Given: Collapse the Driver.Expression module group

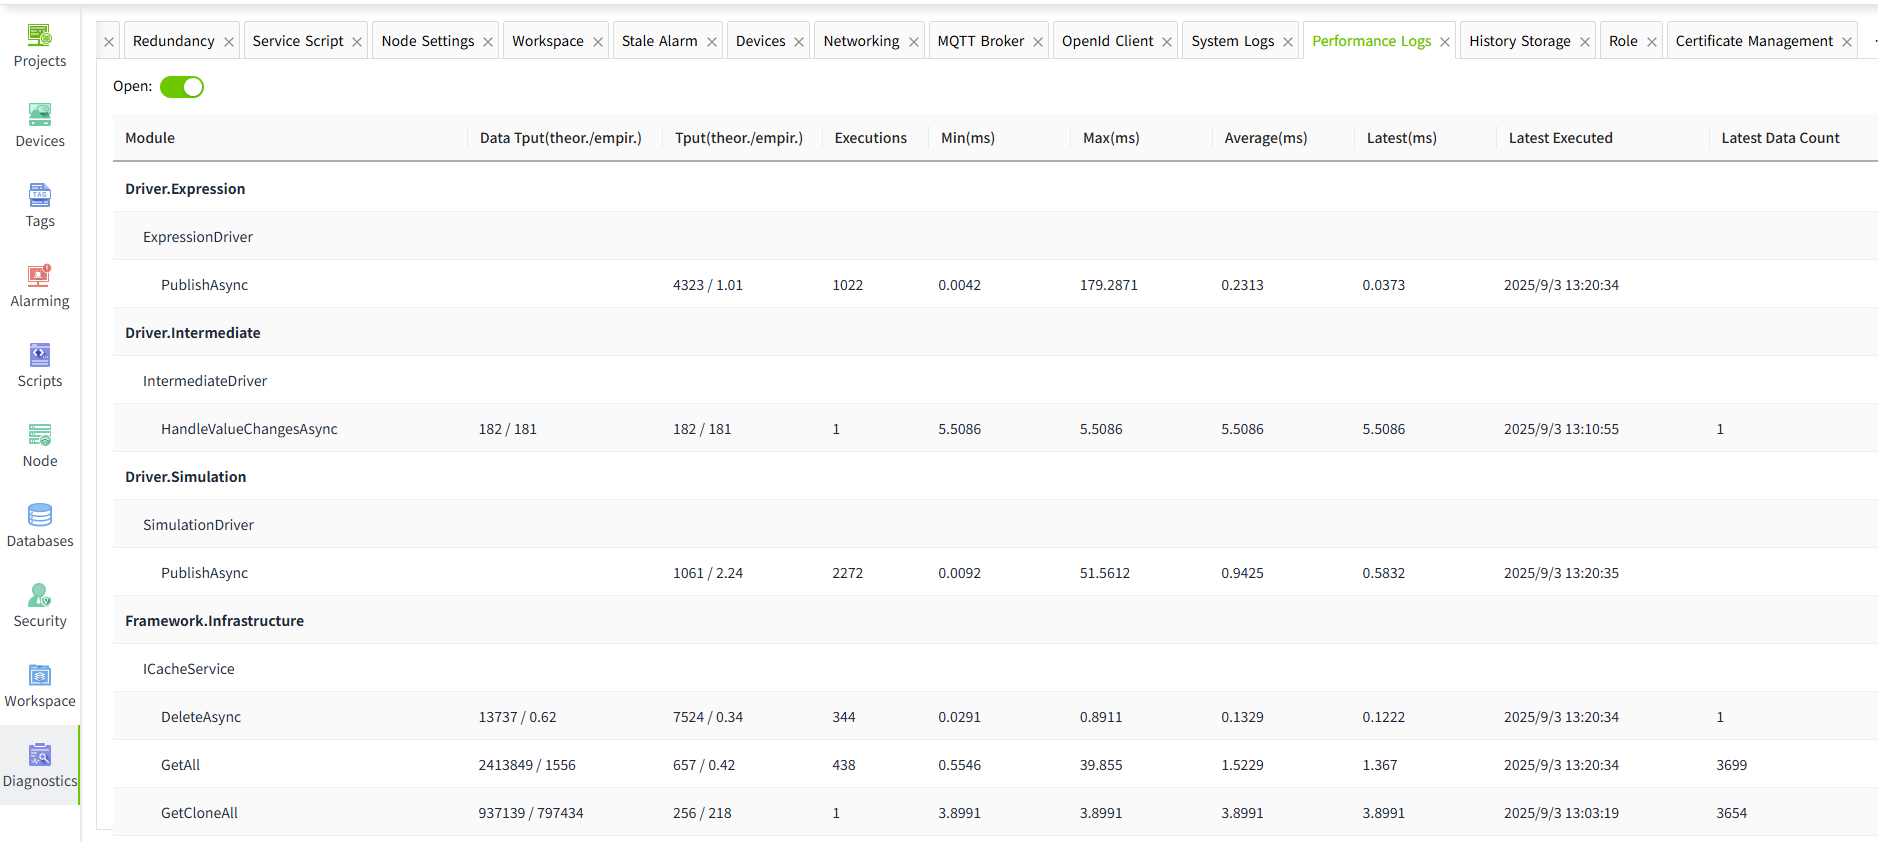Looking at the screenshot, I should 185,189.
